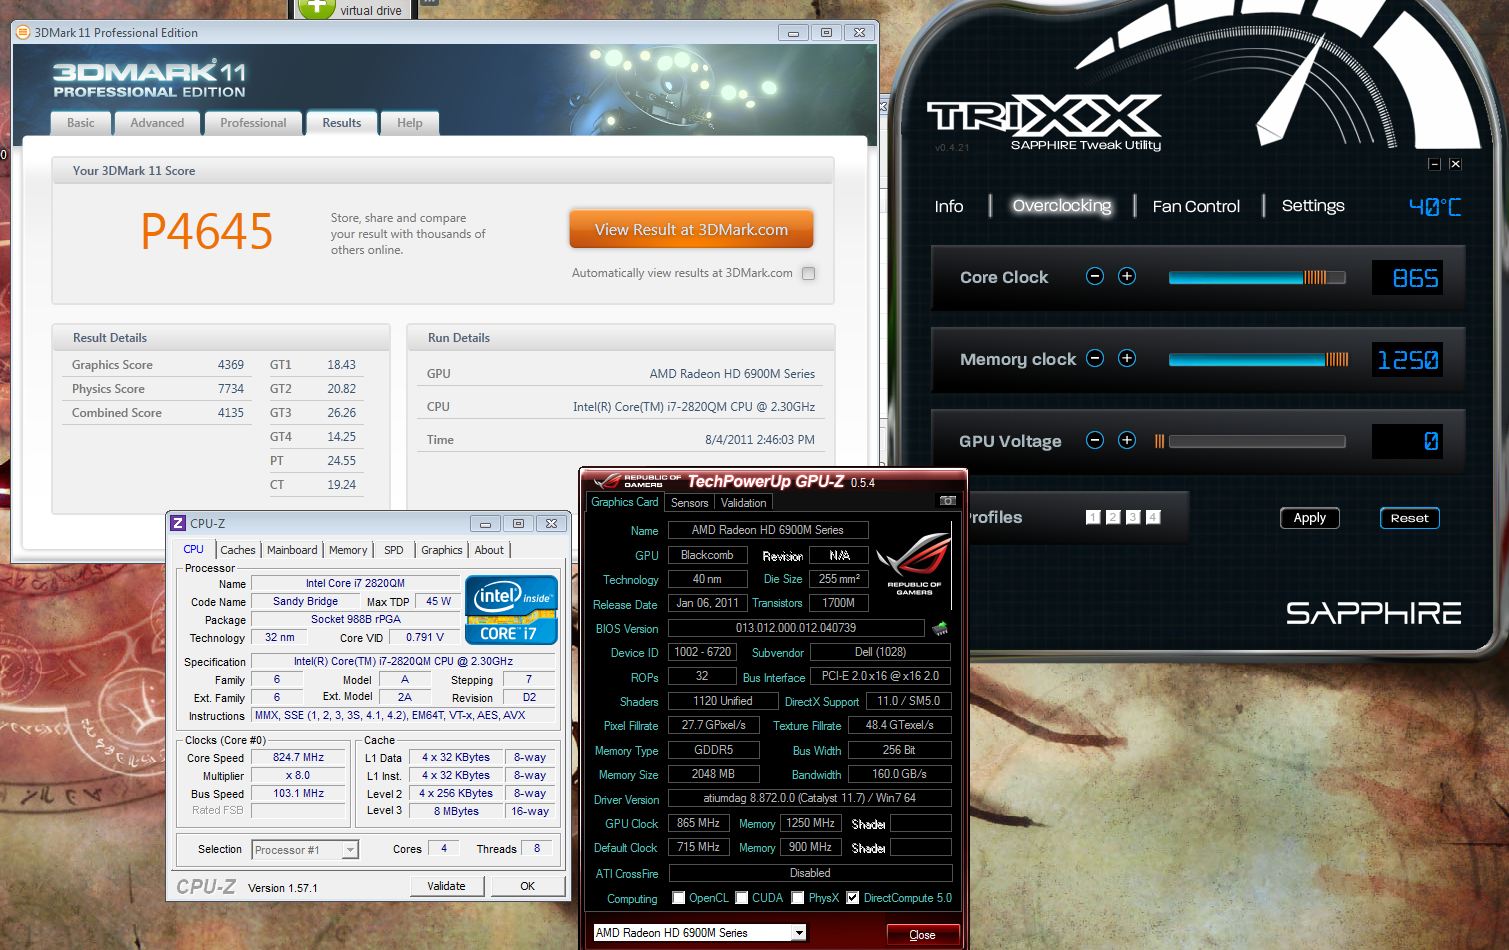Click the P4645 score text
This screenshot has width=1509, height=950.
click(207, 232)
